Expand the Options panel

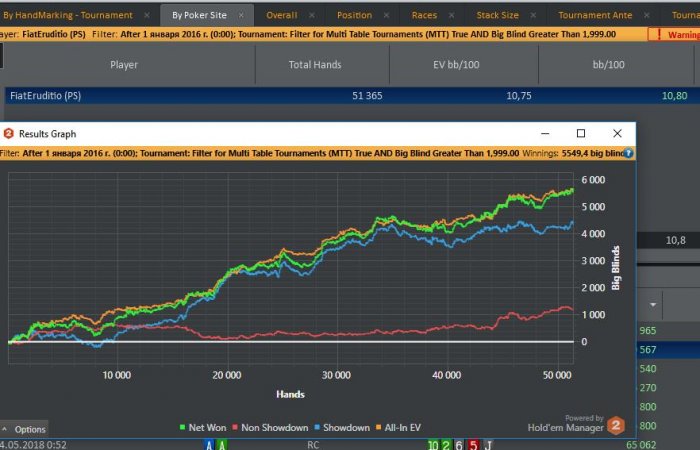[24, 429]
